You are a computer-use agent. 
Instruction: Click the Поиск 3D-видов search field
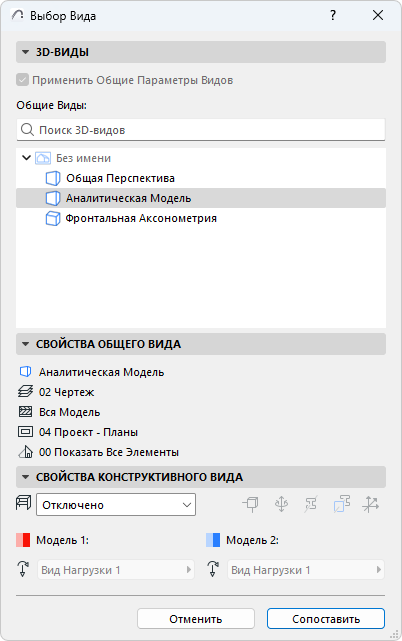tap(201, 130)
